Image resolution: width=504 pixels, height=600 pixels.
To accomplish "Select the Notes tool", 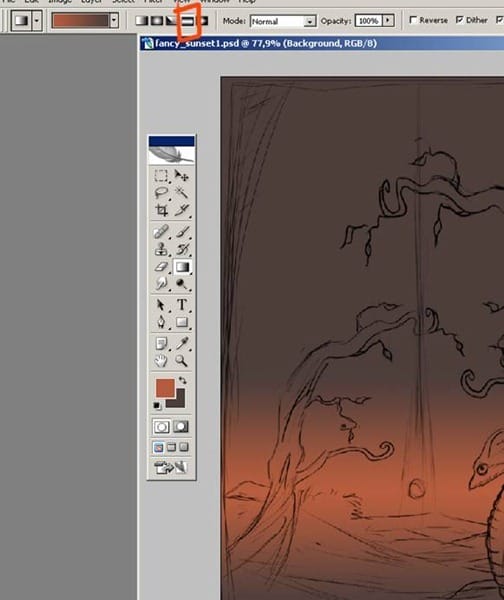I will click(161, 343).
